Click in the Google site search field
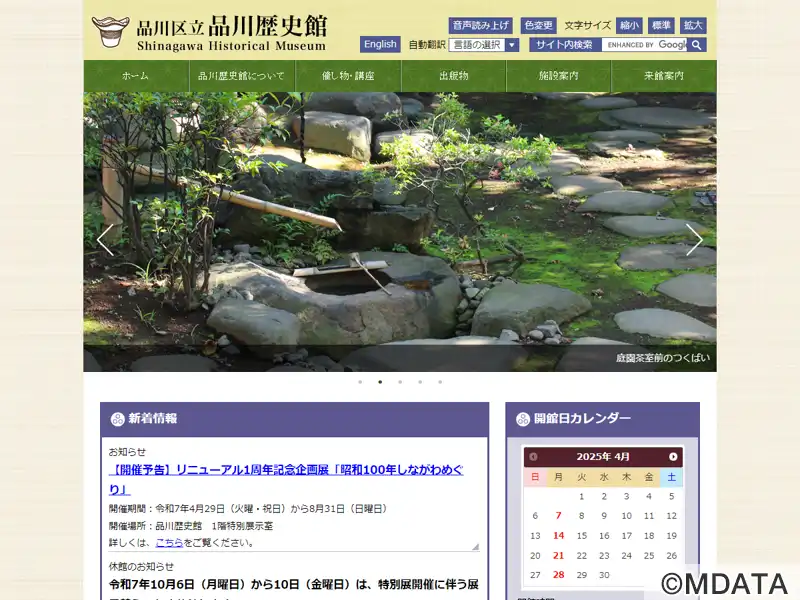Screen dimensions: 800x600 tap(644, 45)
